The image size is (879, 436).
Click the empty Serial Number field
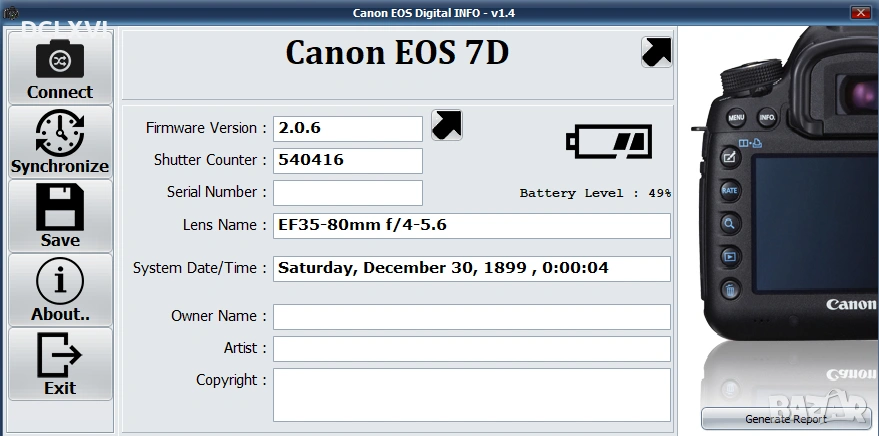tap(348, 192)
